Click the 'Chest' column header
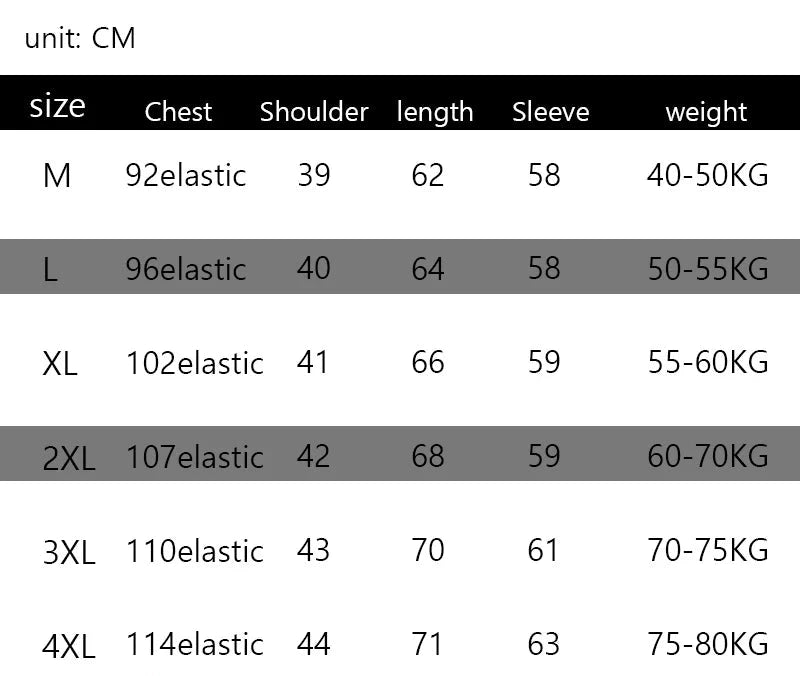 (178, 111)
